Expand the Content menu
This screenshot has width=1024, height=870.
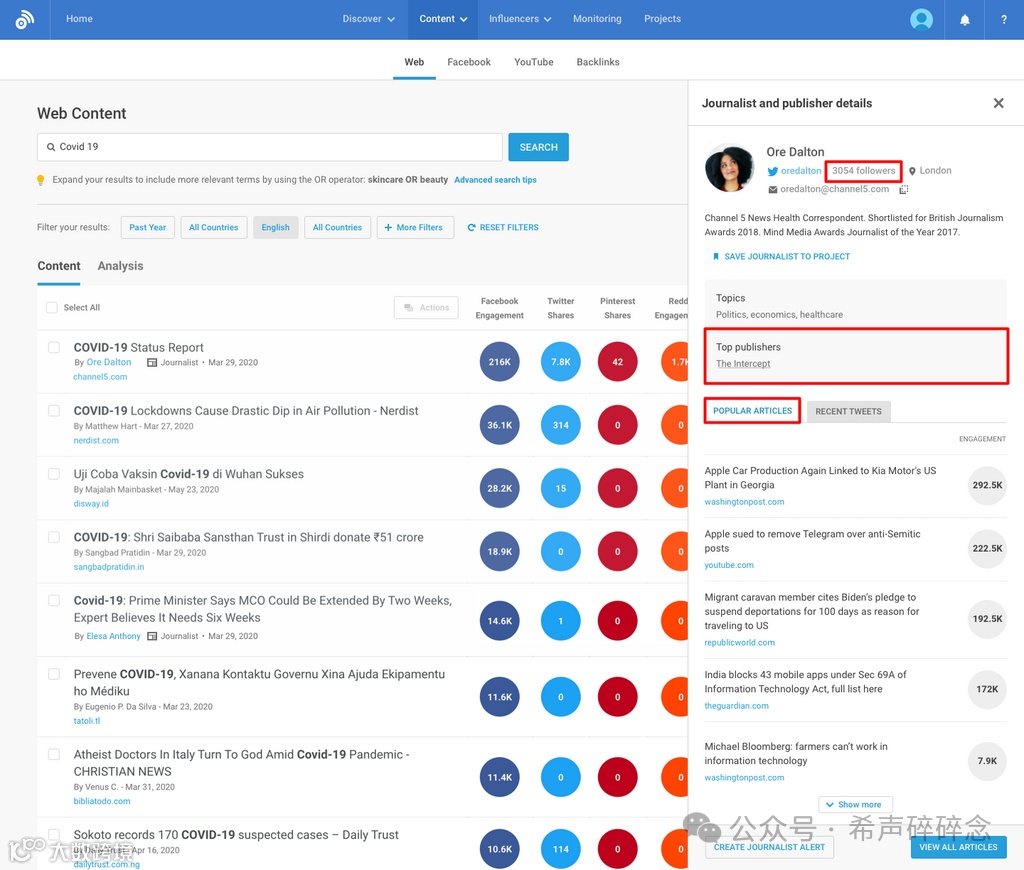pos(443,19)
